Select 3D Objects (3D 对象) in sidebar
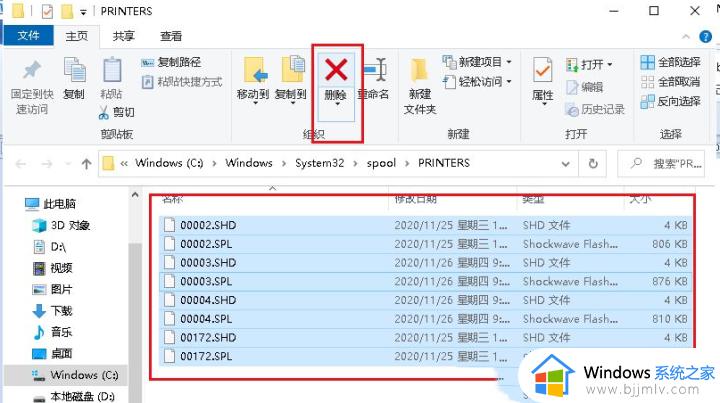The height and width of the screenshot is (403, 720). coord(62,225)
